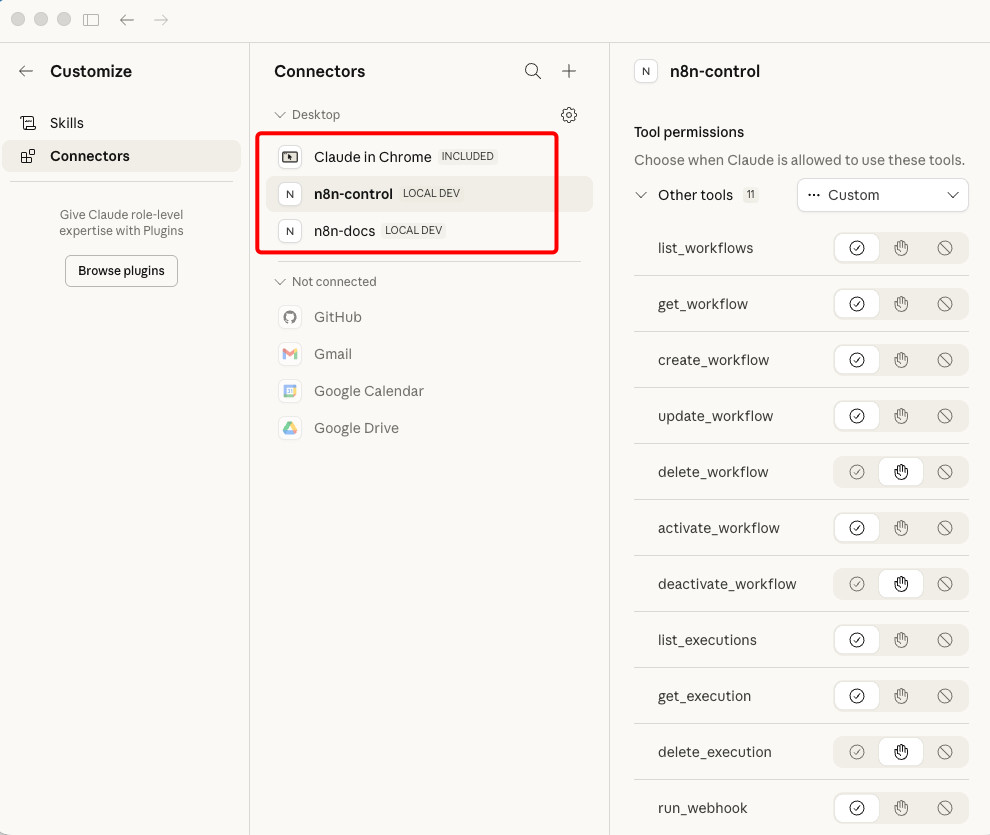Select the Claude in Chrome connector icon
The image size is (990, 835).
click(x=290, y=157)
